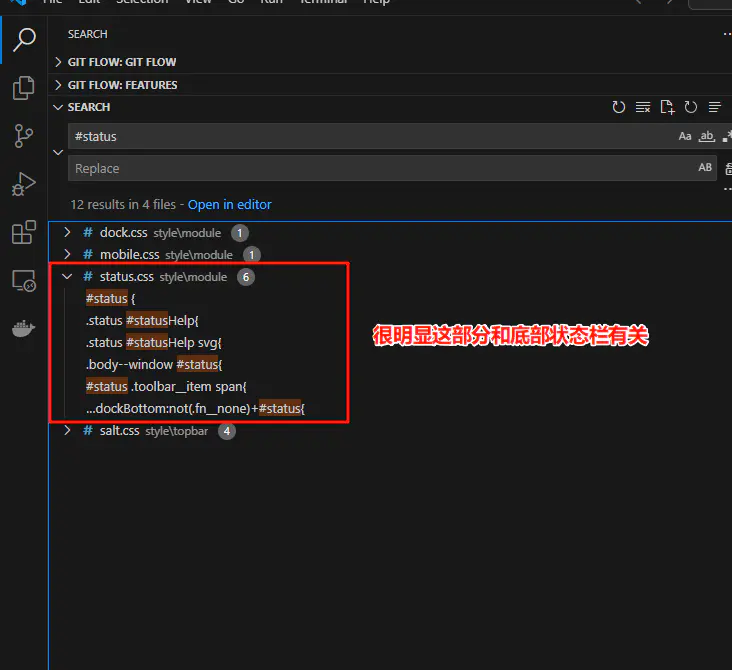The height and width of the screenshot is (670, 732).
Task: Open Remote Explorer in activity bar
Action: point(23,281)
